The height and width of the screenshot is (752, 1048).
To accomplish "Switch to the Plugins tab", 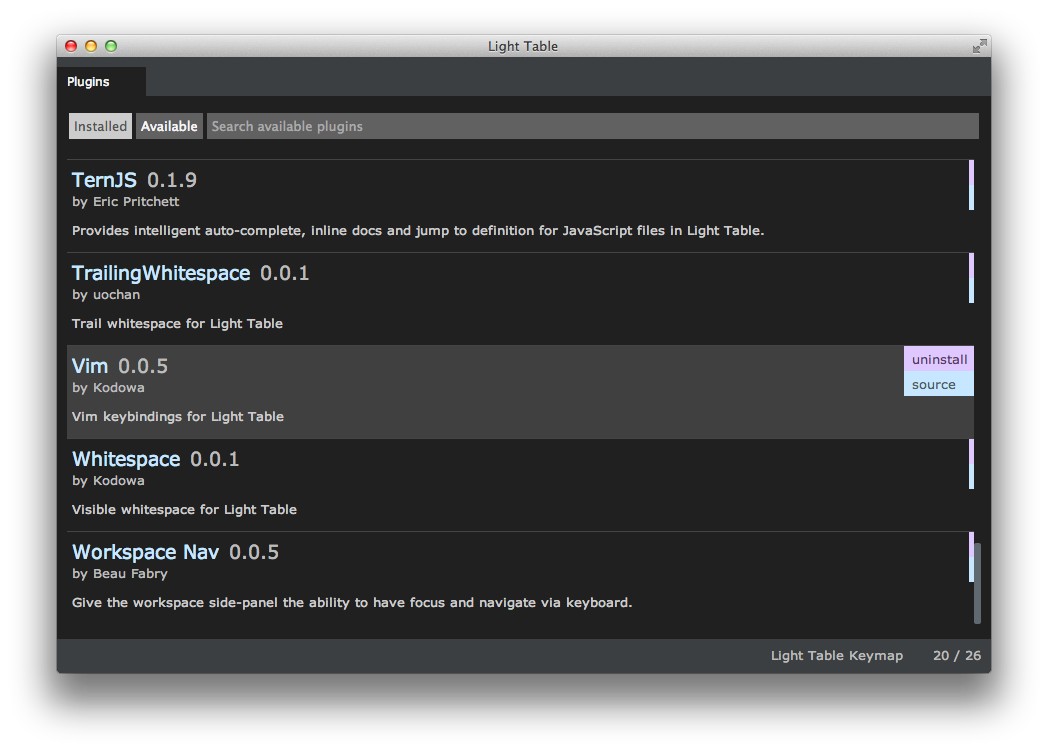I will [x=89, y=82].
